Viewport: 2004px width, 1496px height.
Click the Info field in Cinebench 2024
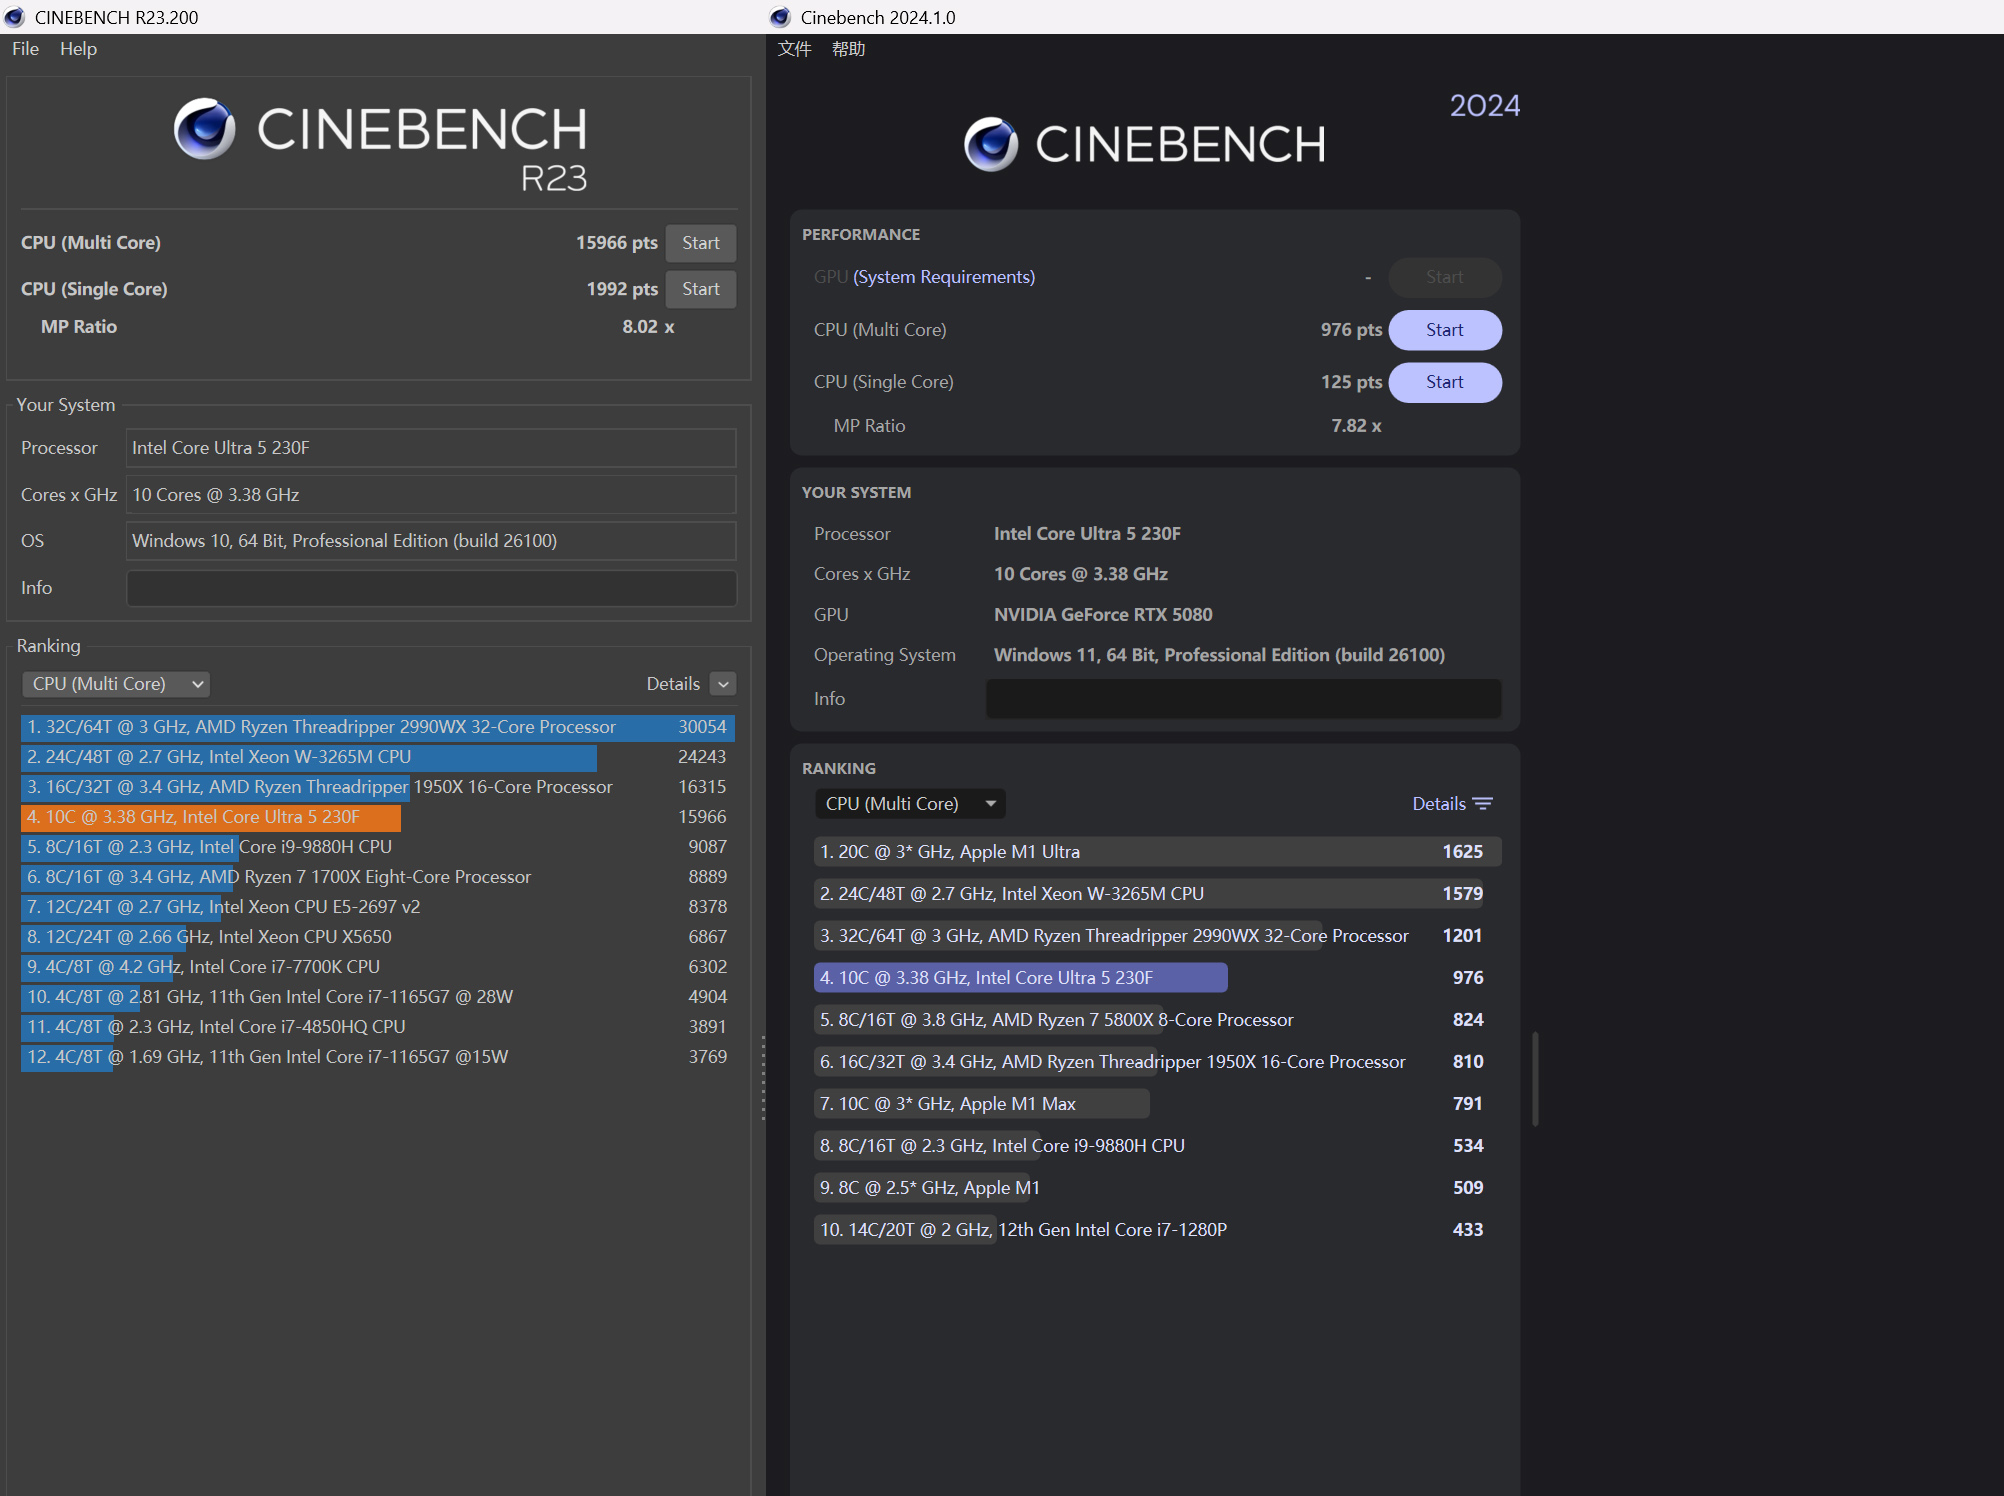[x=1242, y=699]
